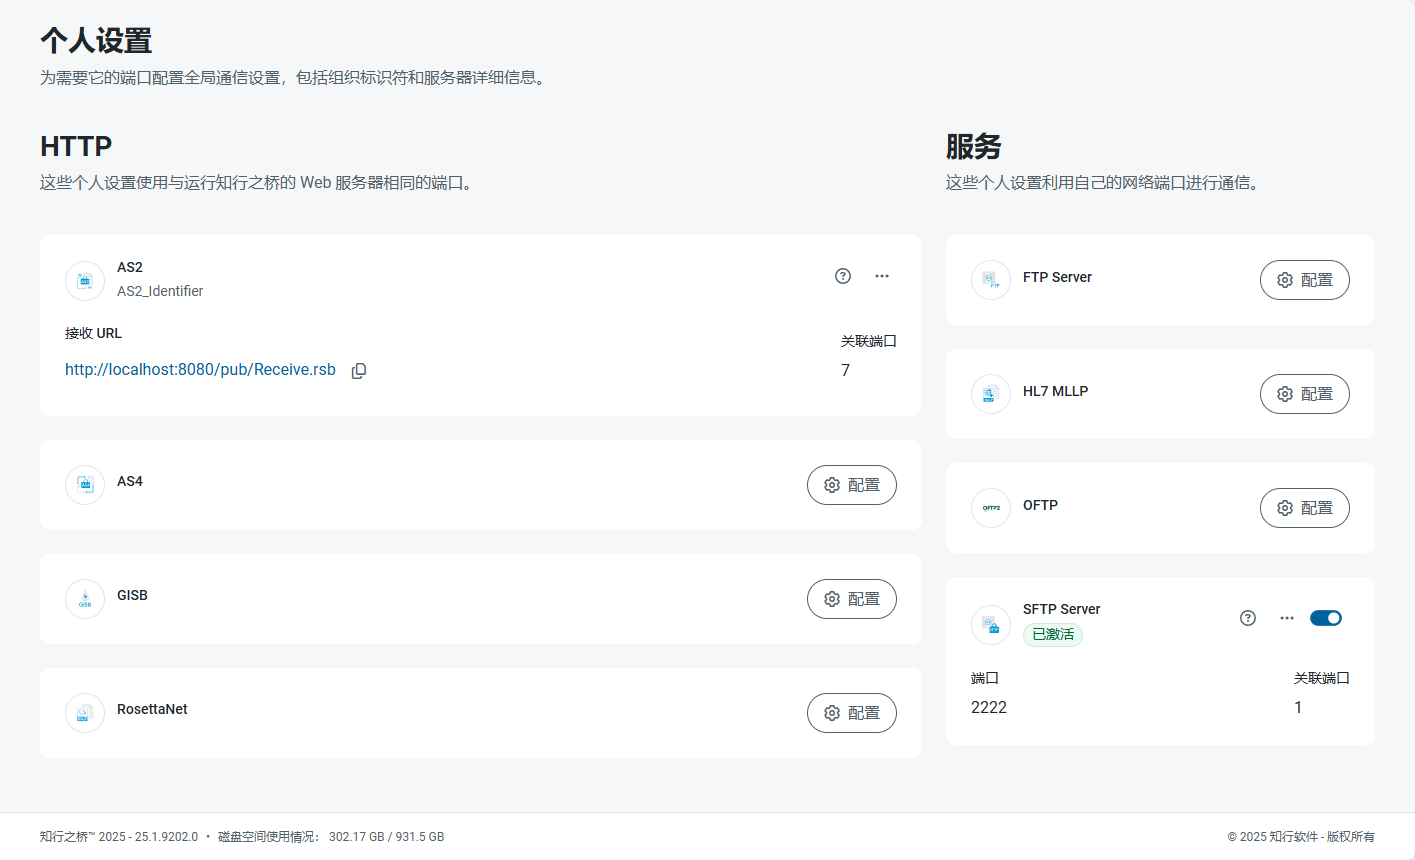1415x860 pixels.
Task: Open the AS2 more options menu
Action: (882, 276)
